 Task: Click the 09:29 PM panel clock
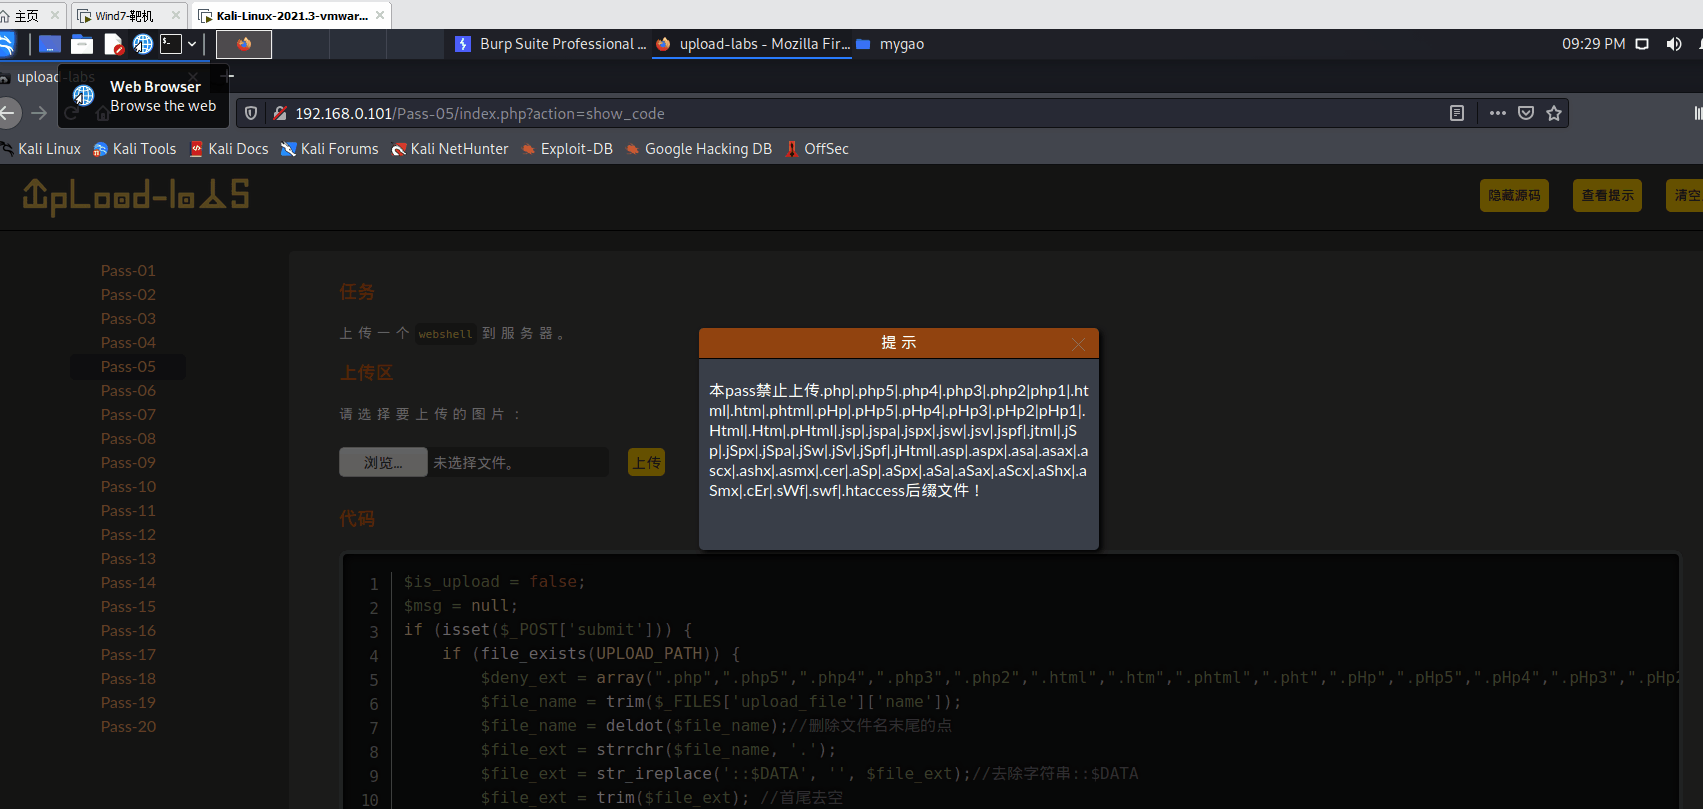tap(1593, 44)
